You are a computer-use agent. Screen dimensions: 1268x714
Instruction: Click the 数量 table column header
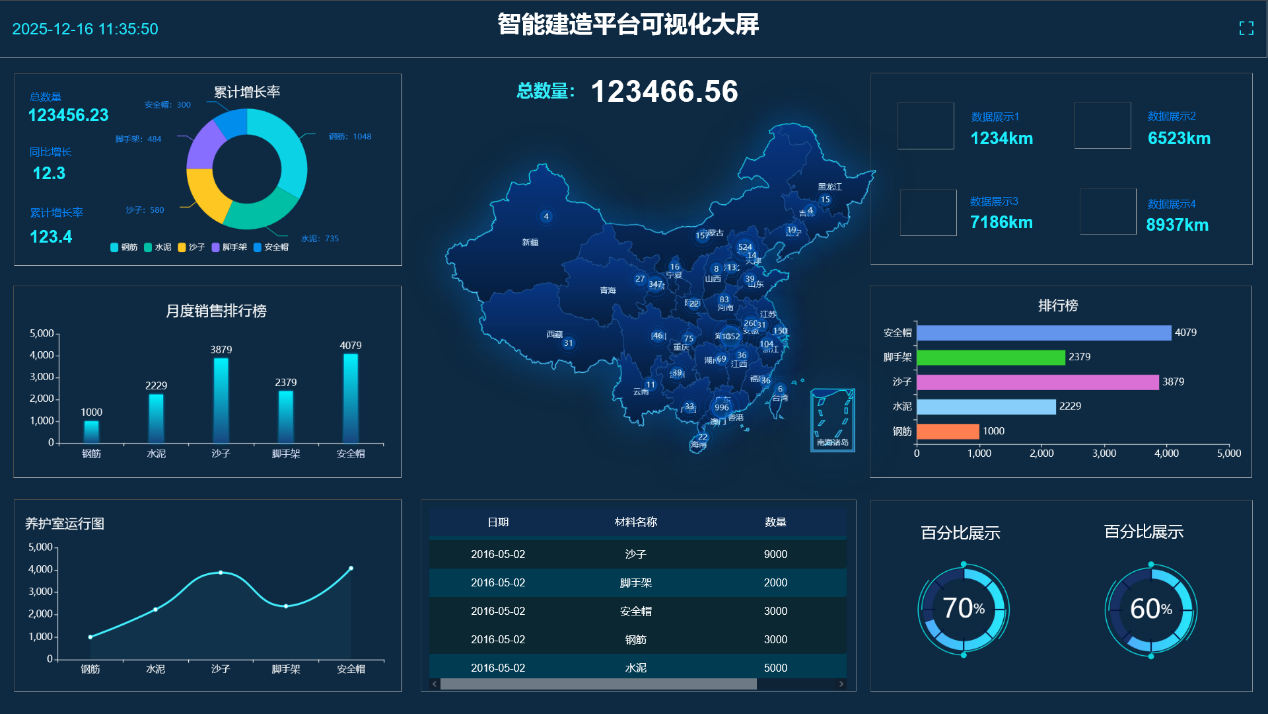775,522
